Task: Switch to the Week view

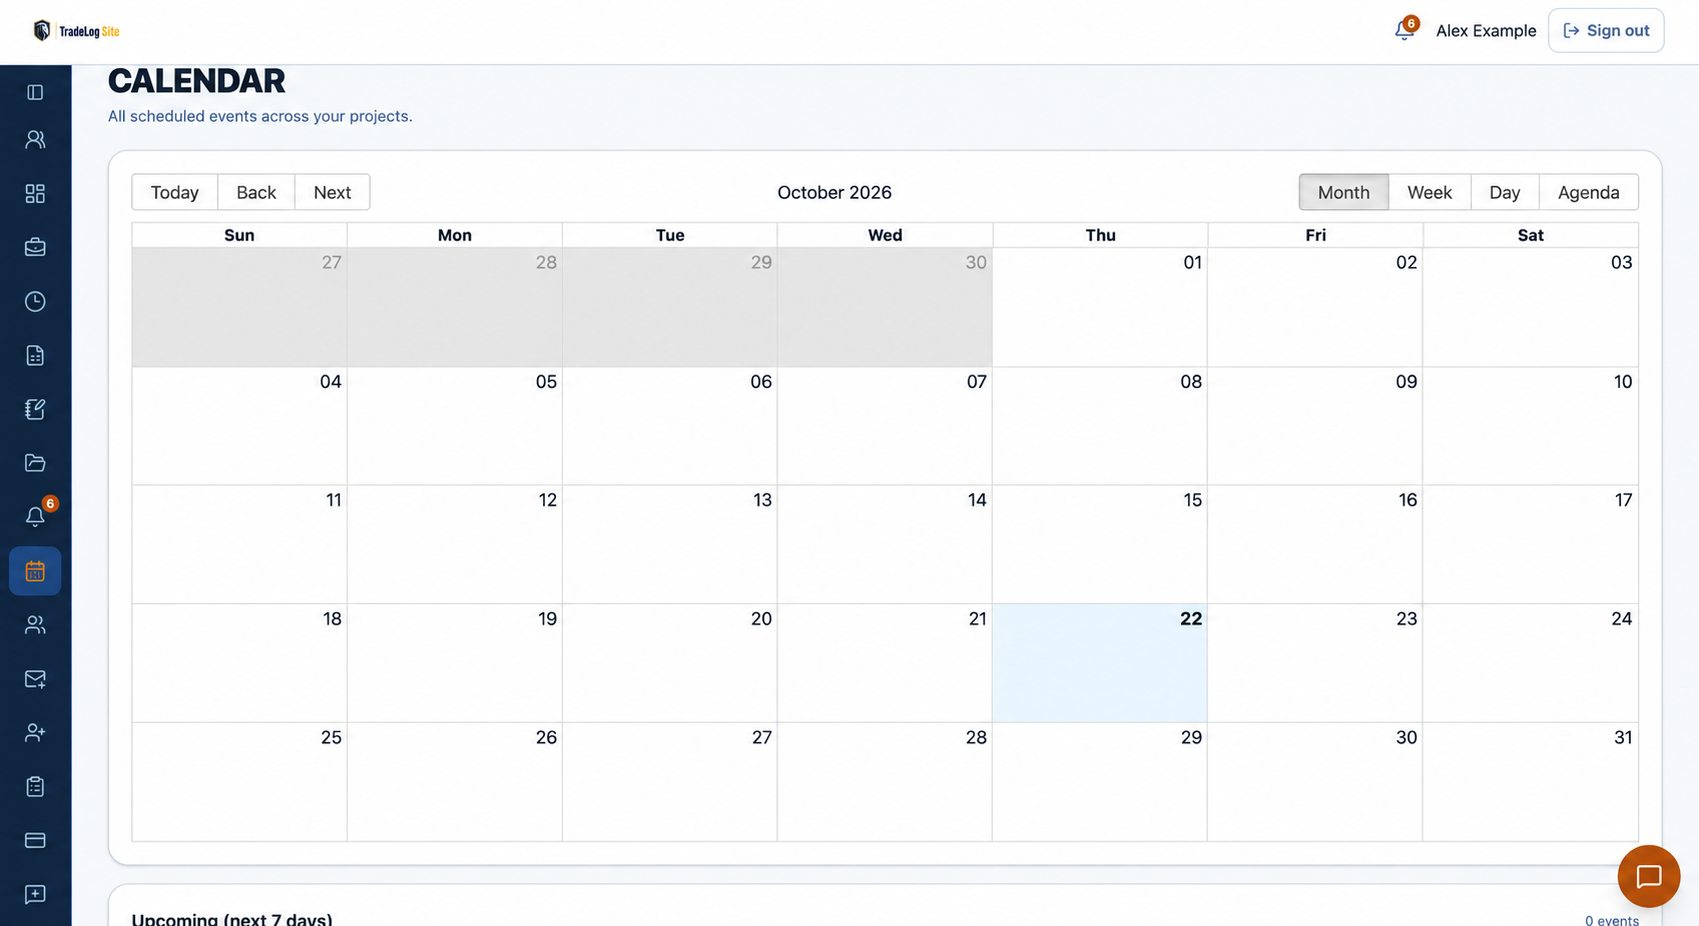Action: tap(1429, 192)
